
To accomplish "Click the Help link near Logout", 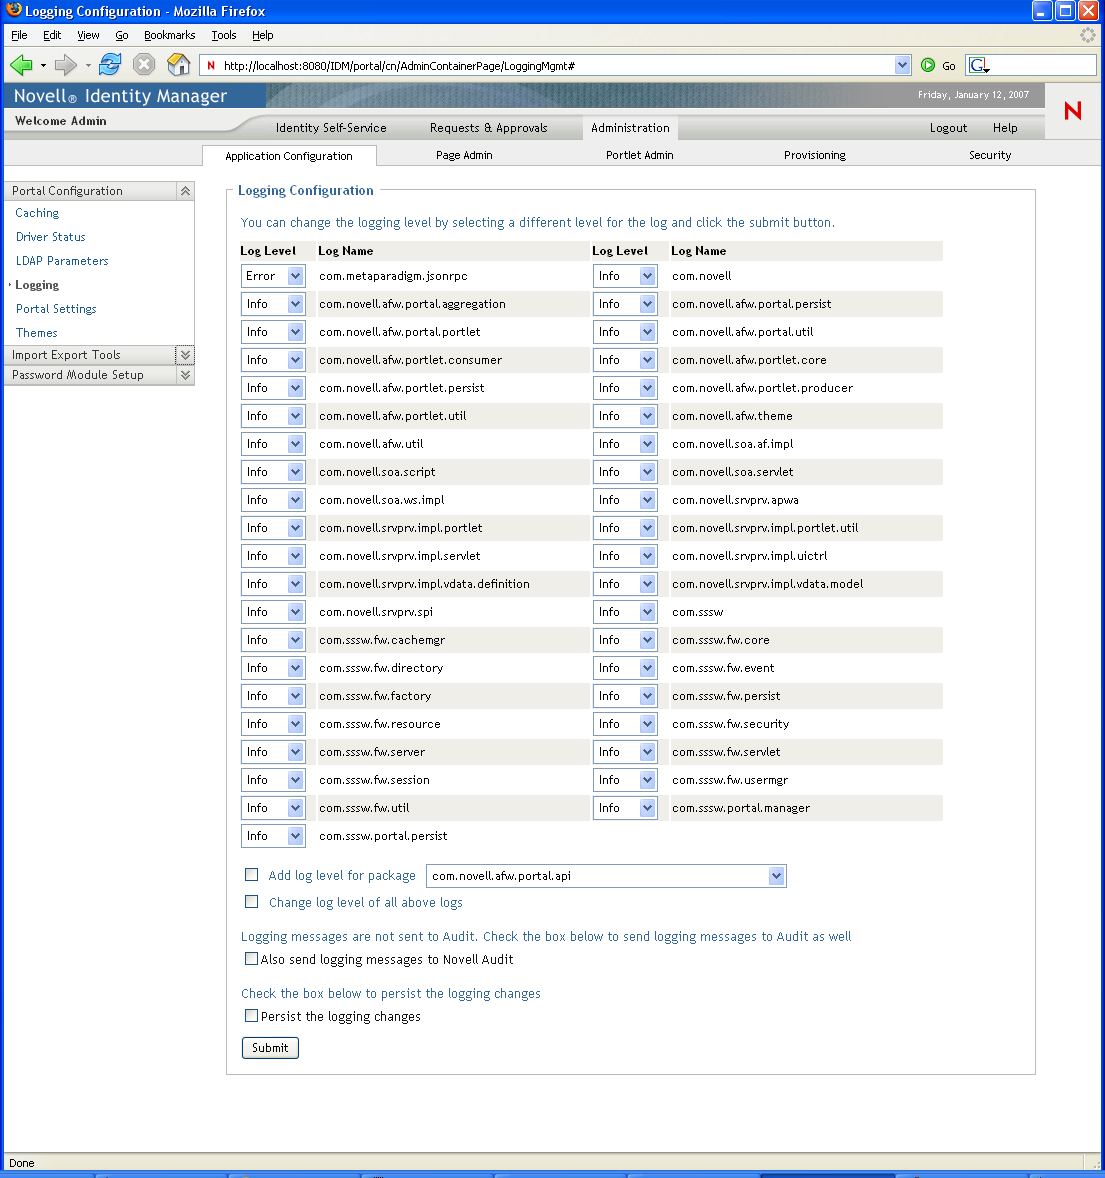I will click(1005, 128).
